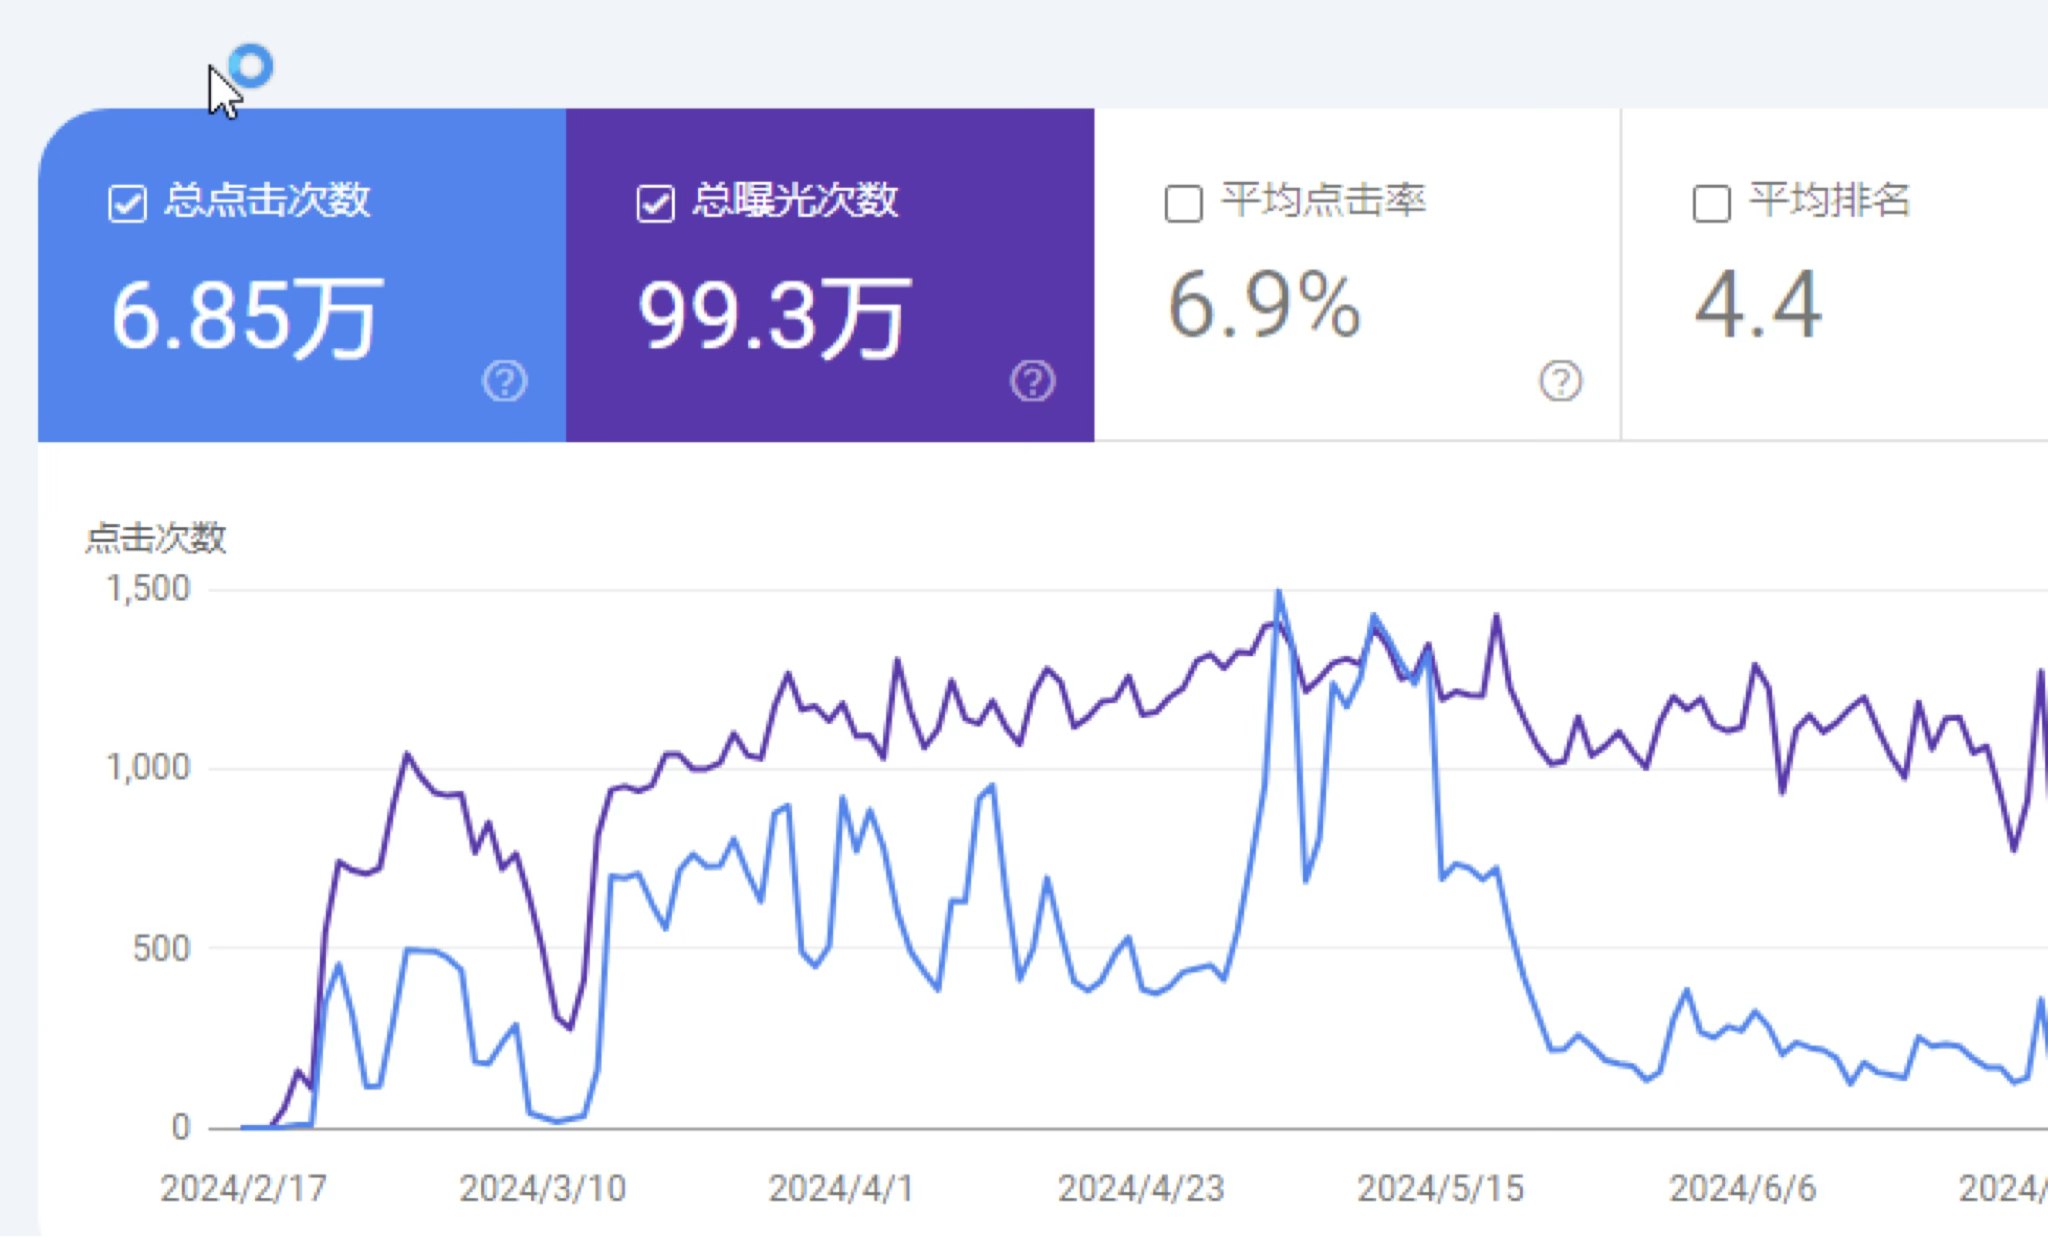Click help icon in total clicks card
The height and width of the screenshot is (1237, 2048).
[504, 381]
